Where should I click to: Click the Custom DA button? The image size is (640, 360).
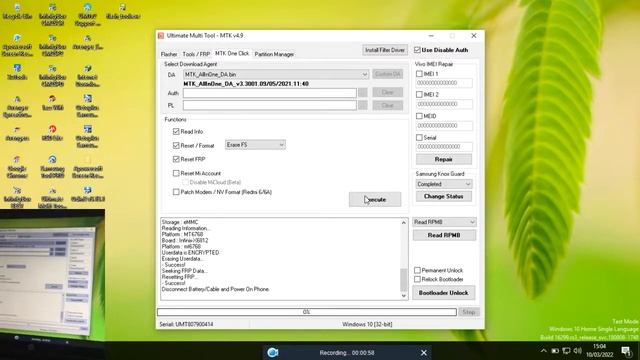click(388, 74)
